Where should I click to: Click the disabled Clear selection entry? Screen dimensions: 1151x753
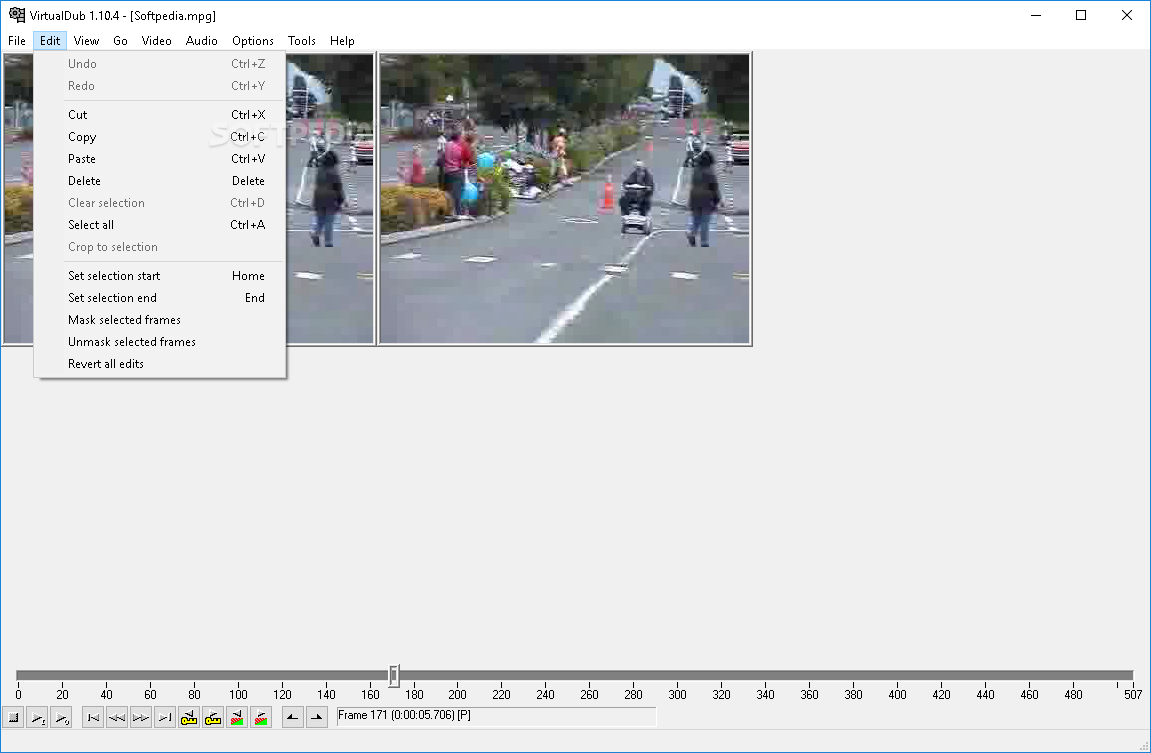[160, 203]
